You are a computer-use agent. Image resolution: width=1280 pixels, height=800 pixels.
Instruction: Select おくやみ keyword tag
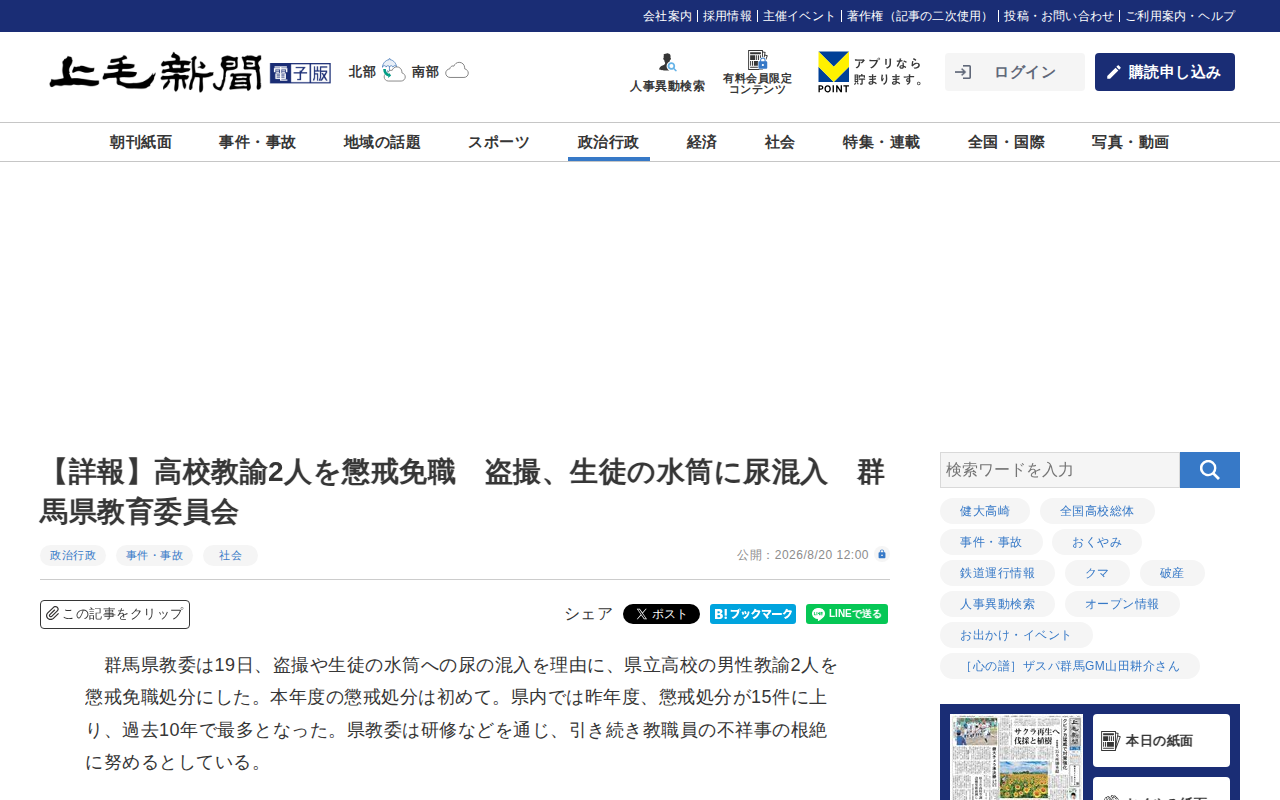point(1097,542)
